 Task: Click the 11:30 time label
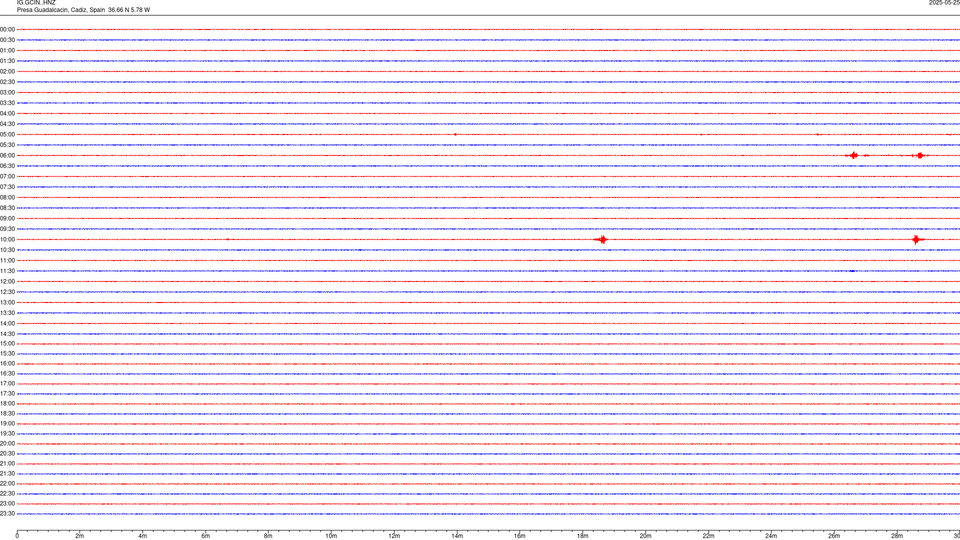pos(7,271)
